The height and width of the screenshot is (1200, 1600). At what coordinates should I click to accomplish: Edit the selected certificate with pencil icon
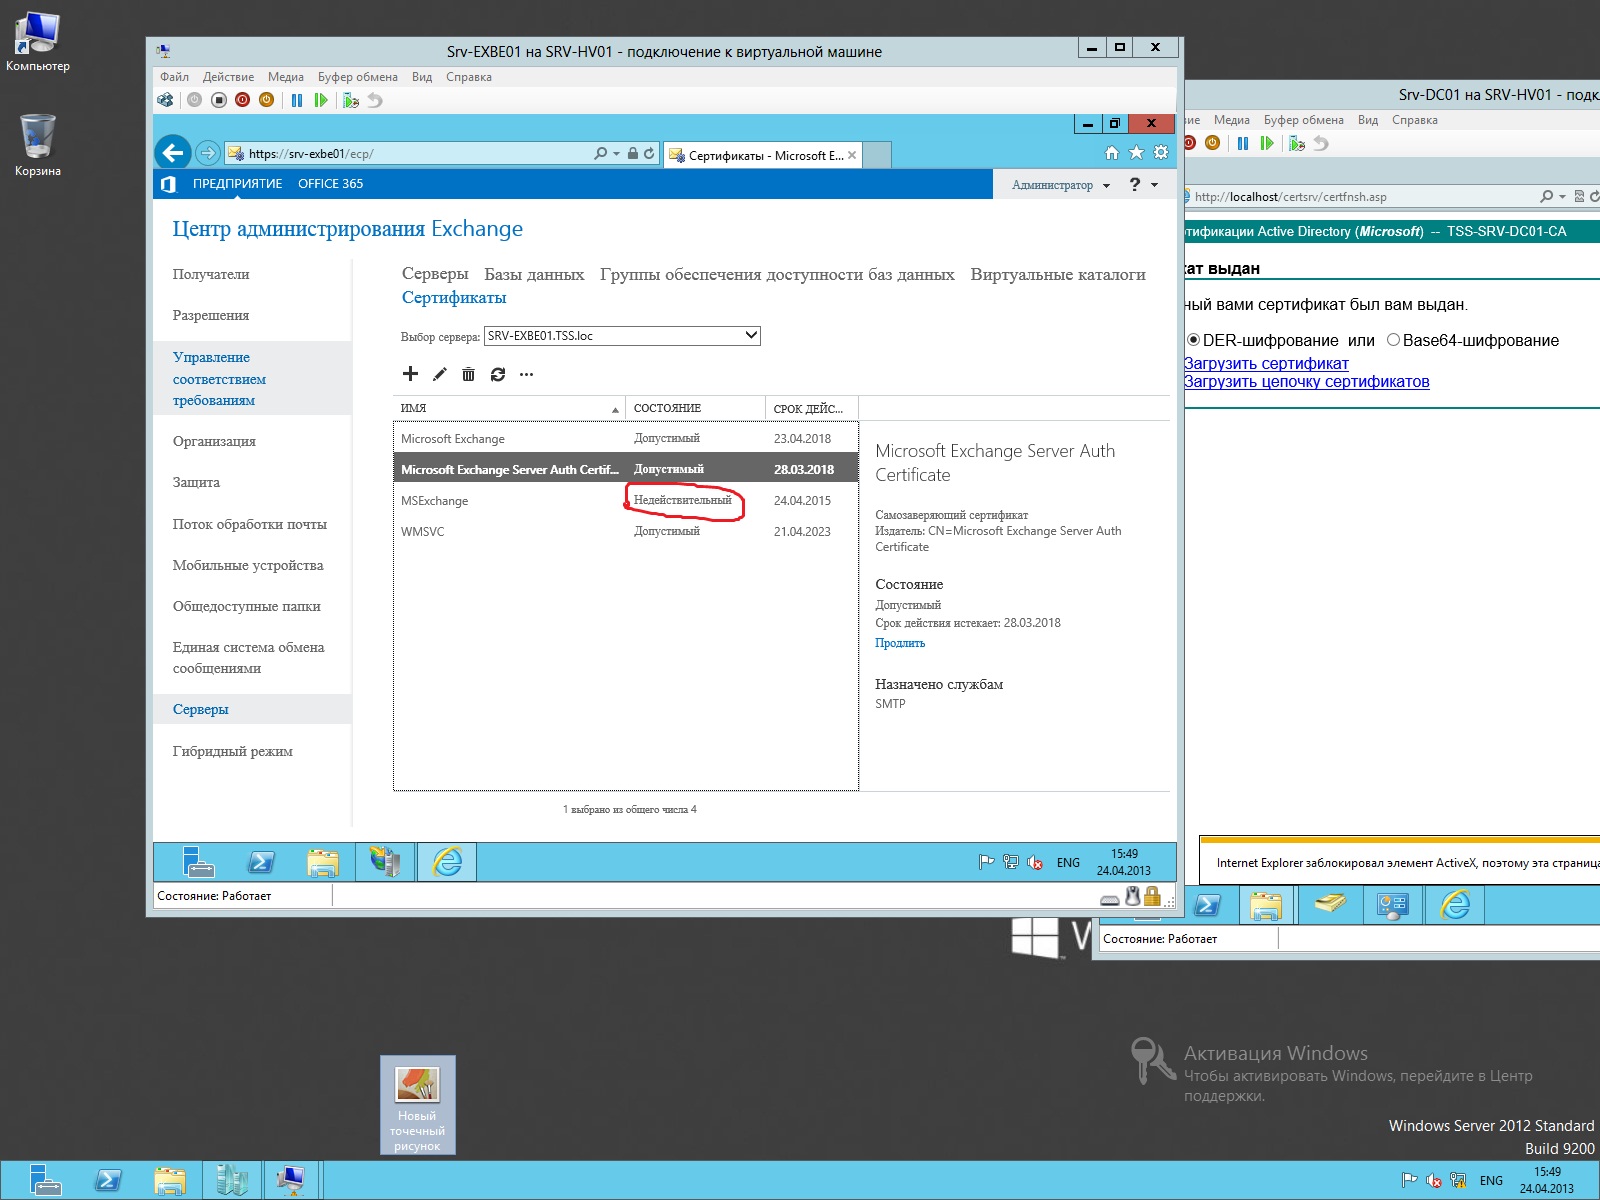pos(439,374)
